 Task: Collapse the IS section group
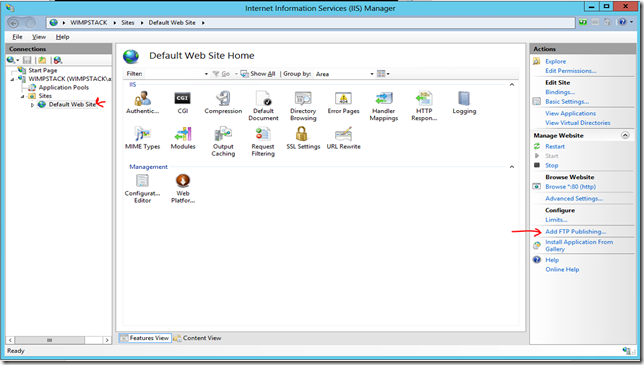[x=512, y=85]
